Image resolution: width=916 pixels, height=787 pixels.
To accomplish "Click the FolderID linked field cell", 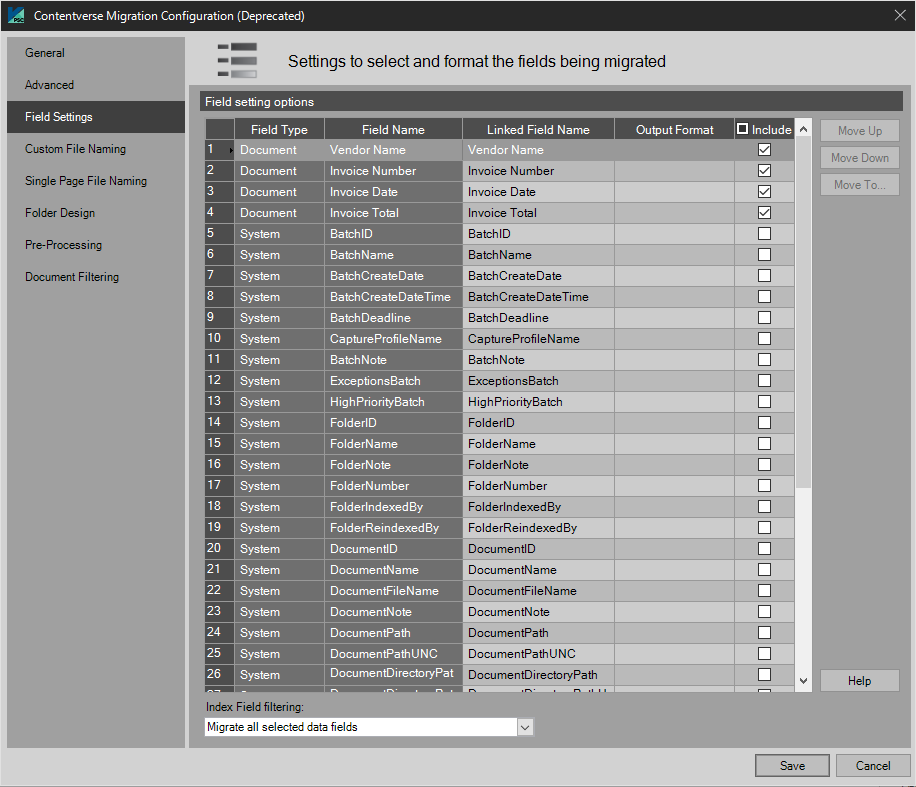I will click(538, 423).
